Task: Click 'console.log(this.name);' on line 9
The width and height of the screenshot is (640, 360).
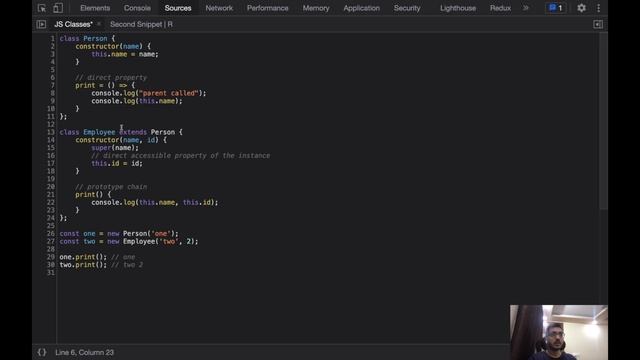Action: click(137, 101)
